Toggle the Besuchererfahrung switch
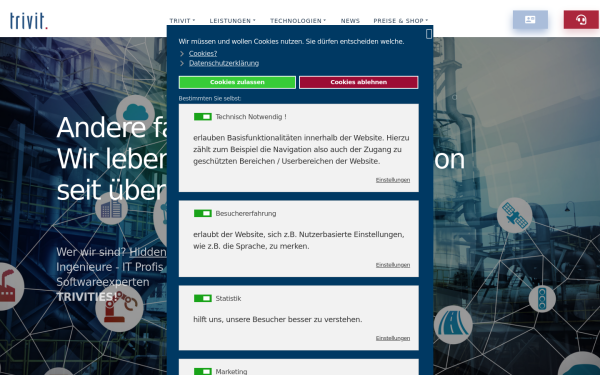The height and width of the screenshot is (375, 600). coord(203,213)
